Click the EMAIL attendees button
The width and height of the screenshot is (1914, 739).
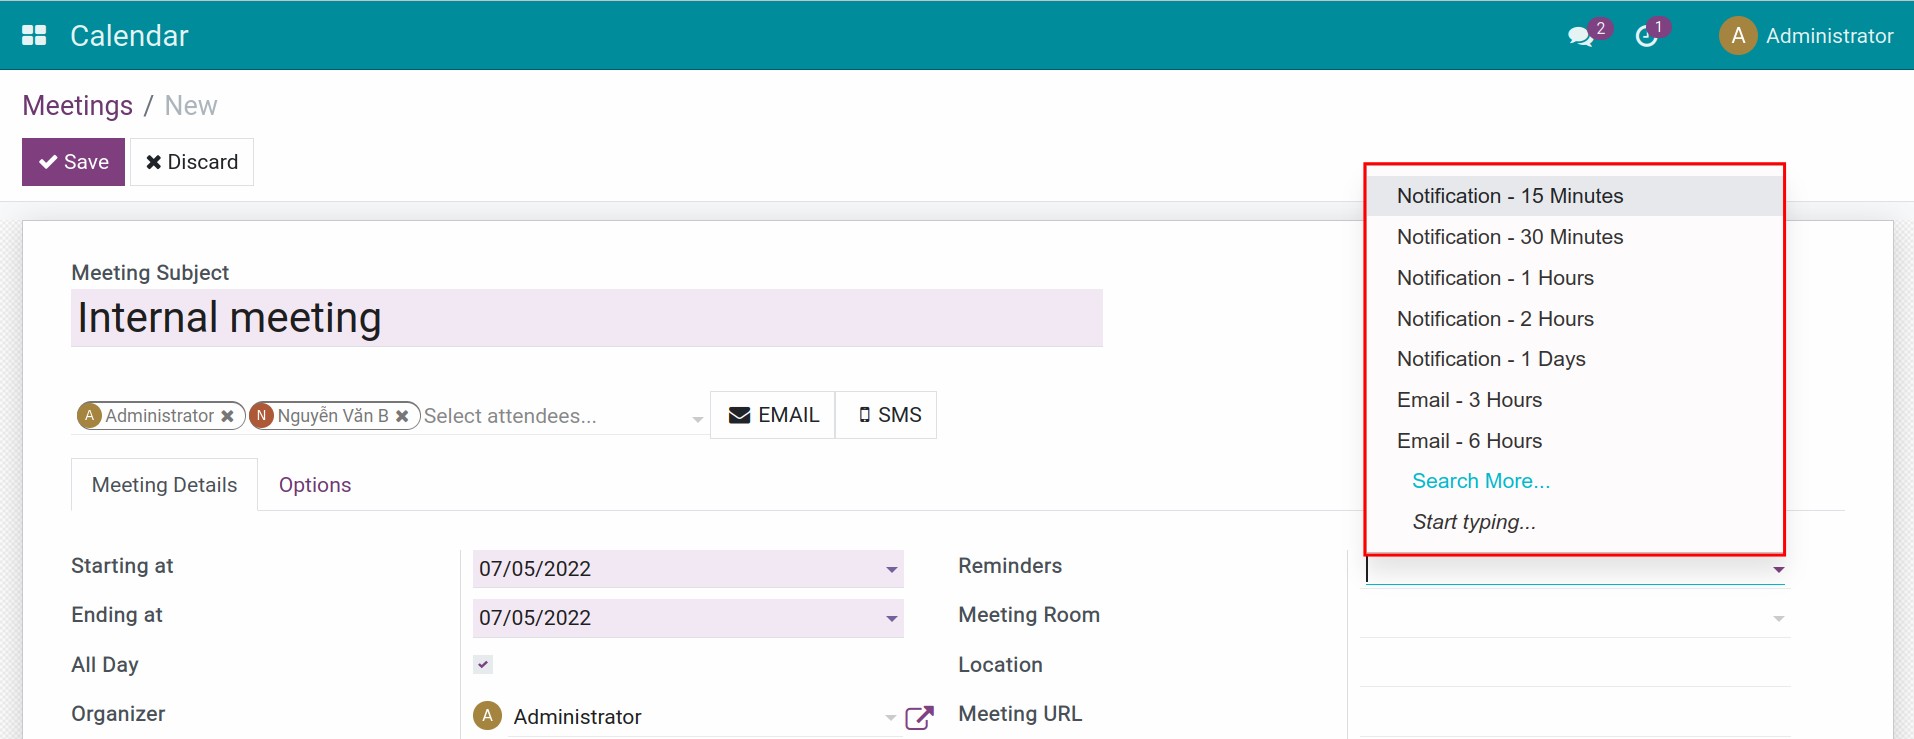(x=773, y=415)
